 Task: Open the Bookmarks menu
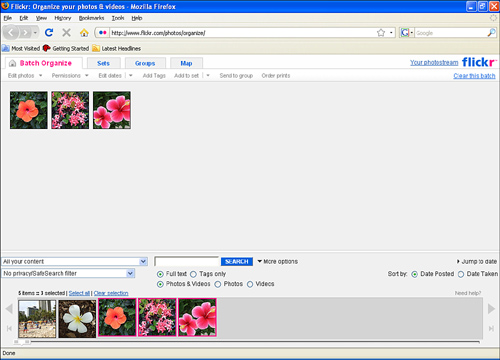(91, 18)
